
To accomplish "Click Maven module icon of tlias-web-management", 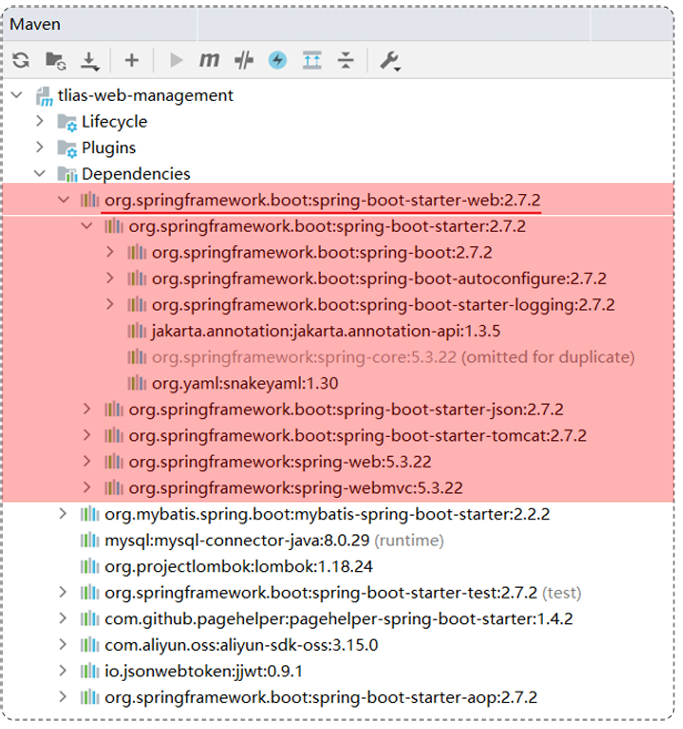I will pyautogui.click(x=44, y=96).
